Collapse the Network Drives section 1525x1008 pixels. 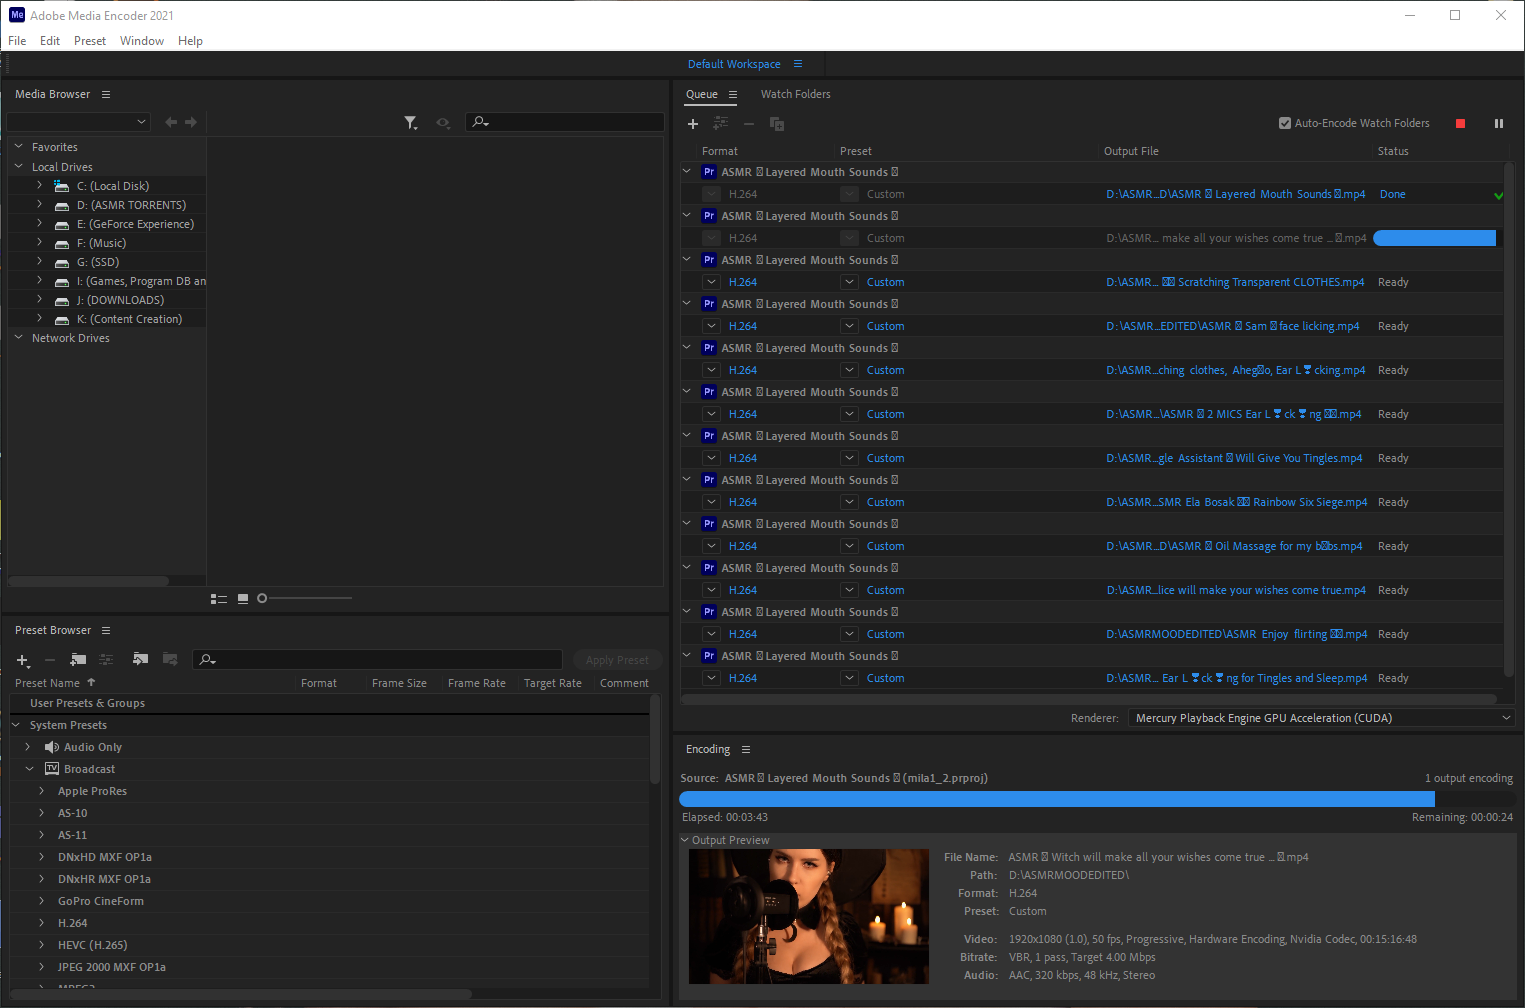point(18,338)
